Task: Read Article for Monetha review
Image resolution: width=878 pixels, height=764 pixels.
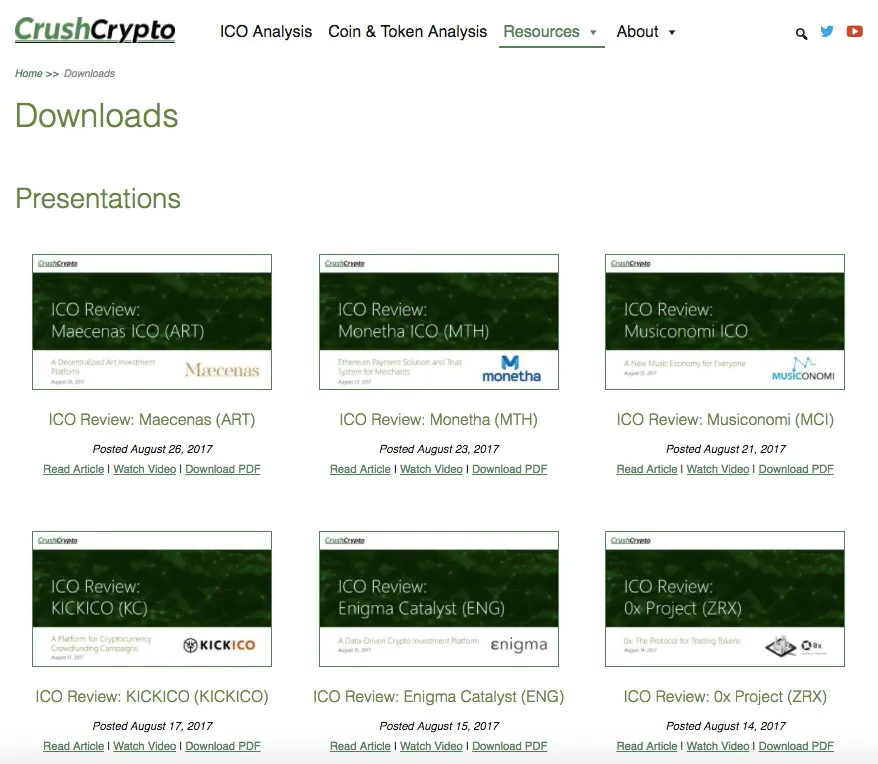Action: pos(360,469)
